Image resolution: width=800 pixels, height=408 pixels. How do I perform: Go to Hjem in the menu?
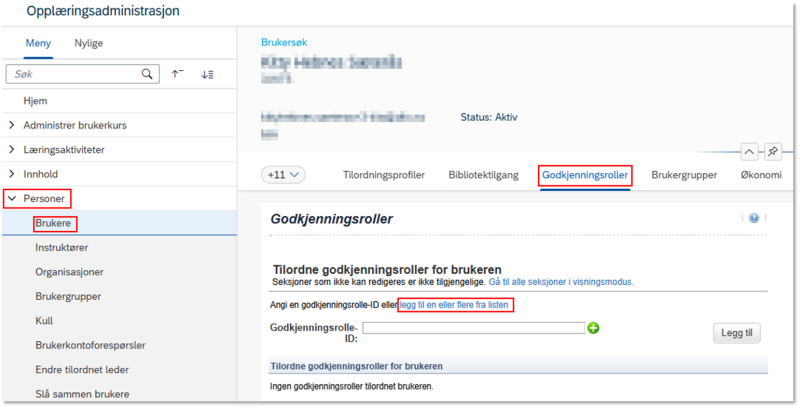point(35,100)
